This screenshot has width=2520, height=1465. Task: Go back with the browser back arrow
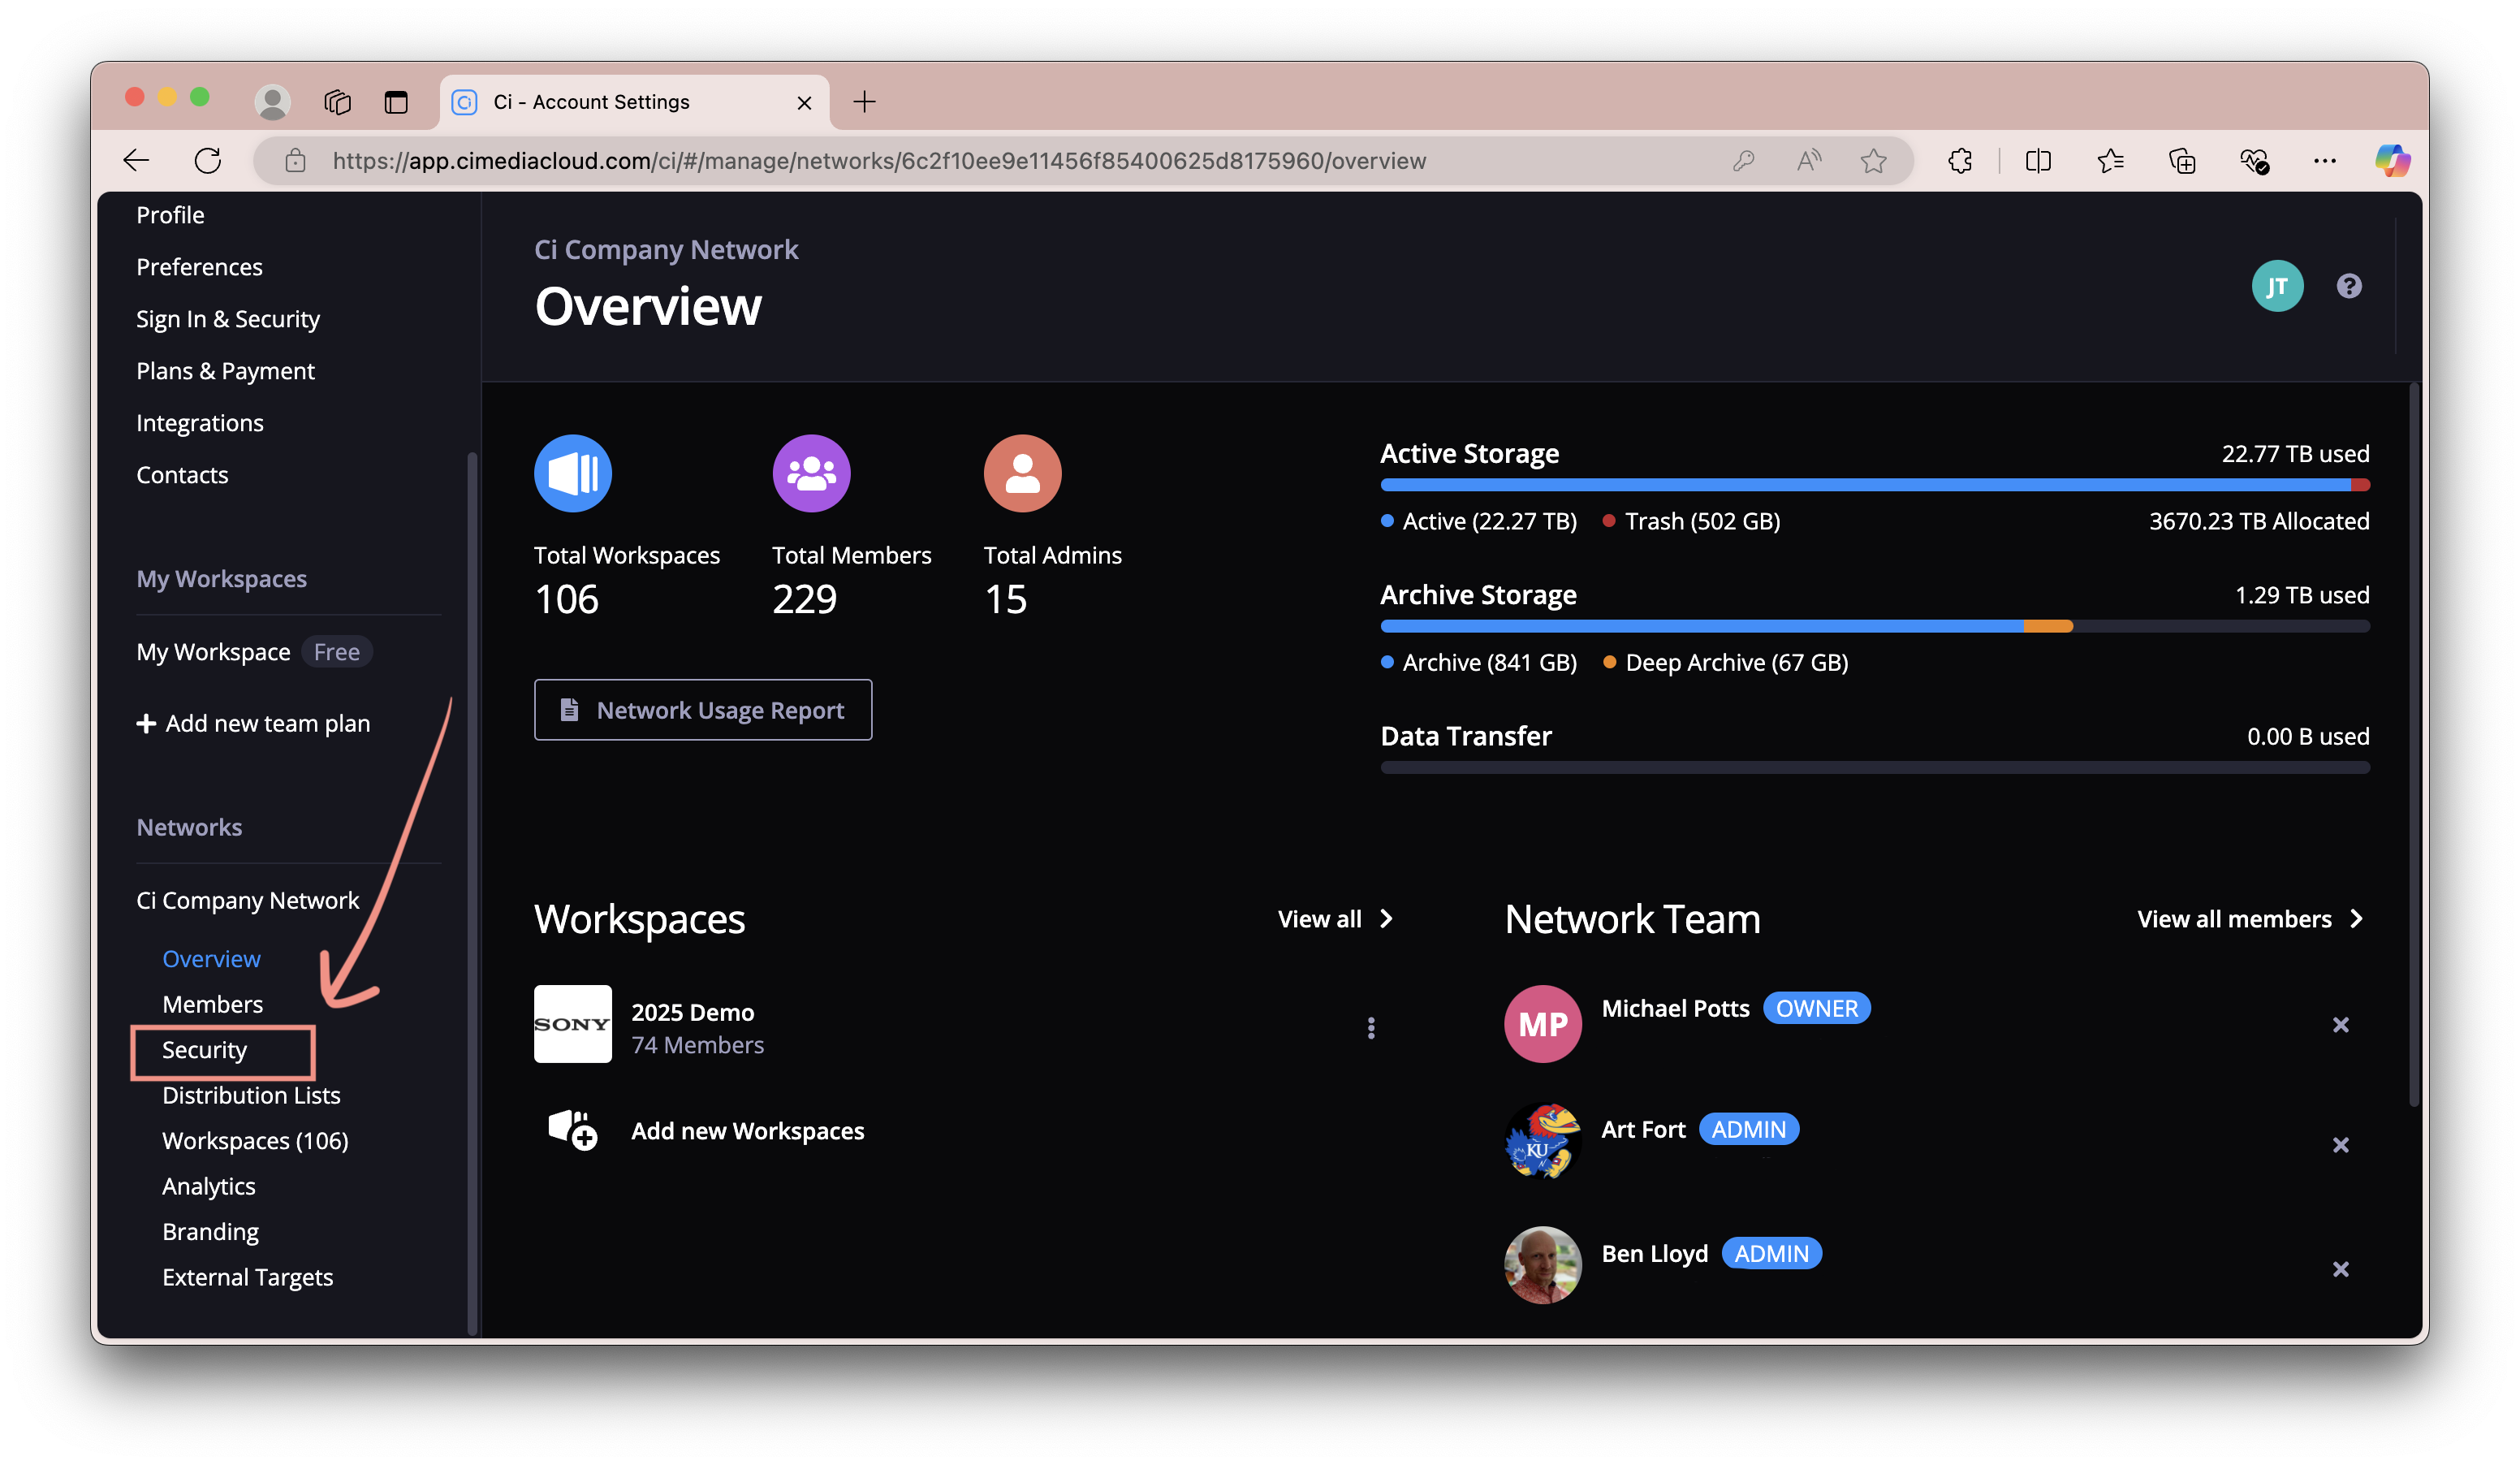point(136,161)
